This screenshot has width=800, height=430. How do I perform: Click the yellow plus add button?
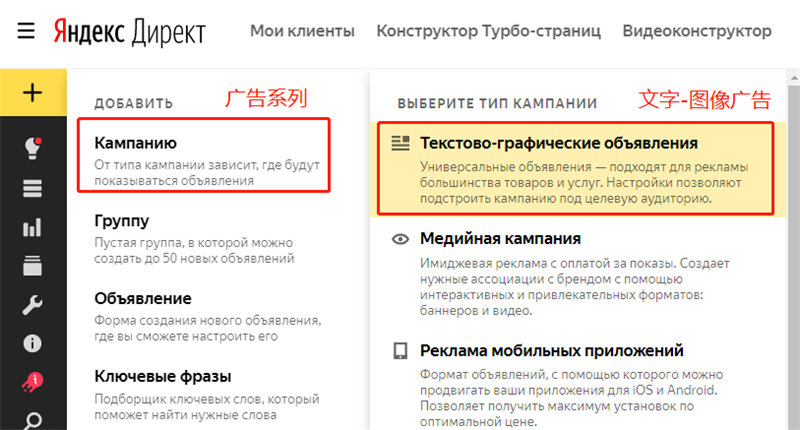[x=33, y=93]
